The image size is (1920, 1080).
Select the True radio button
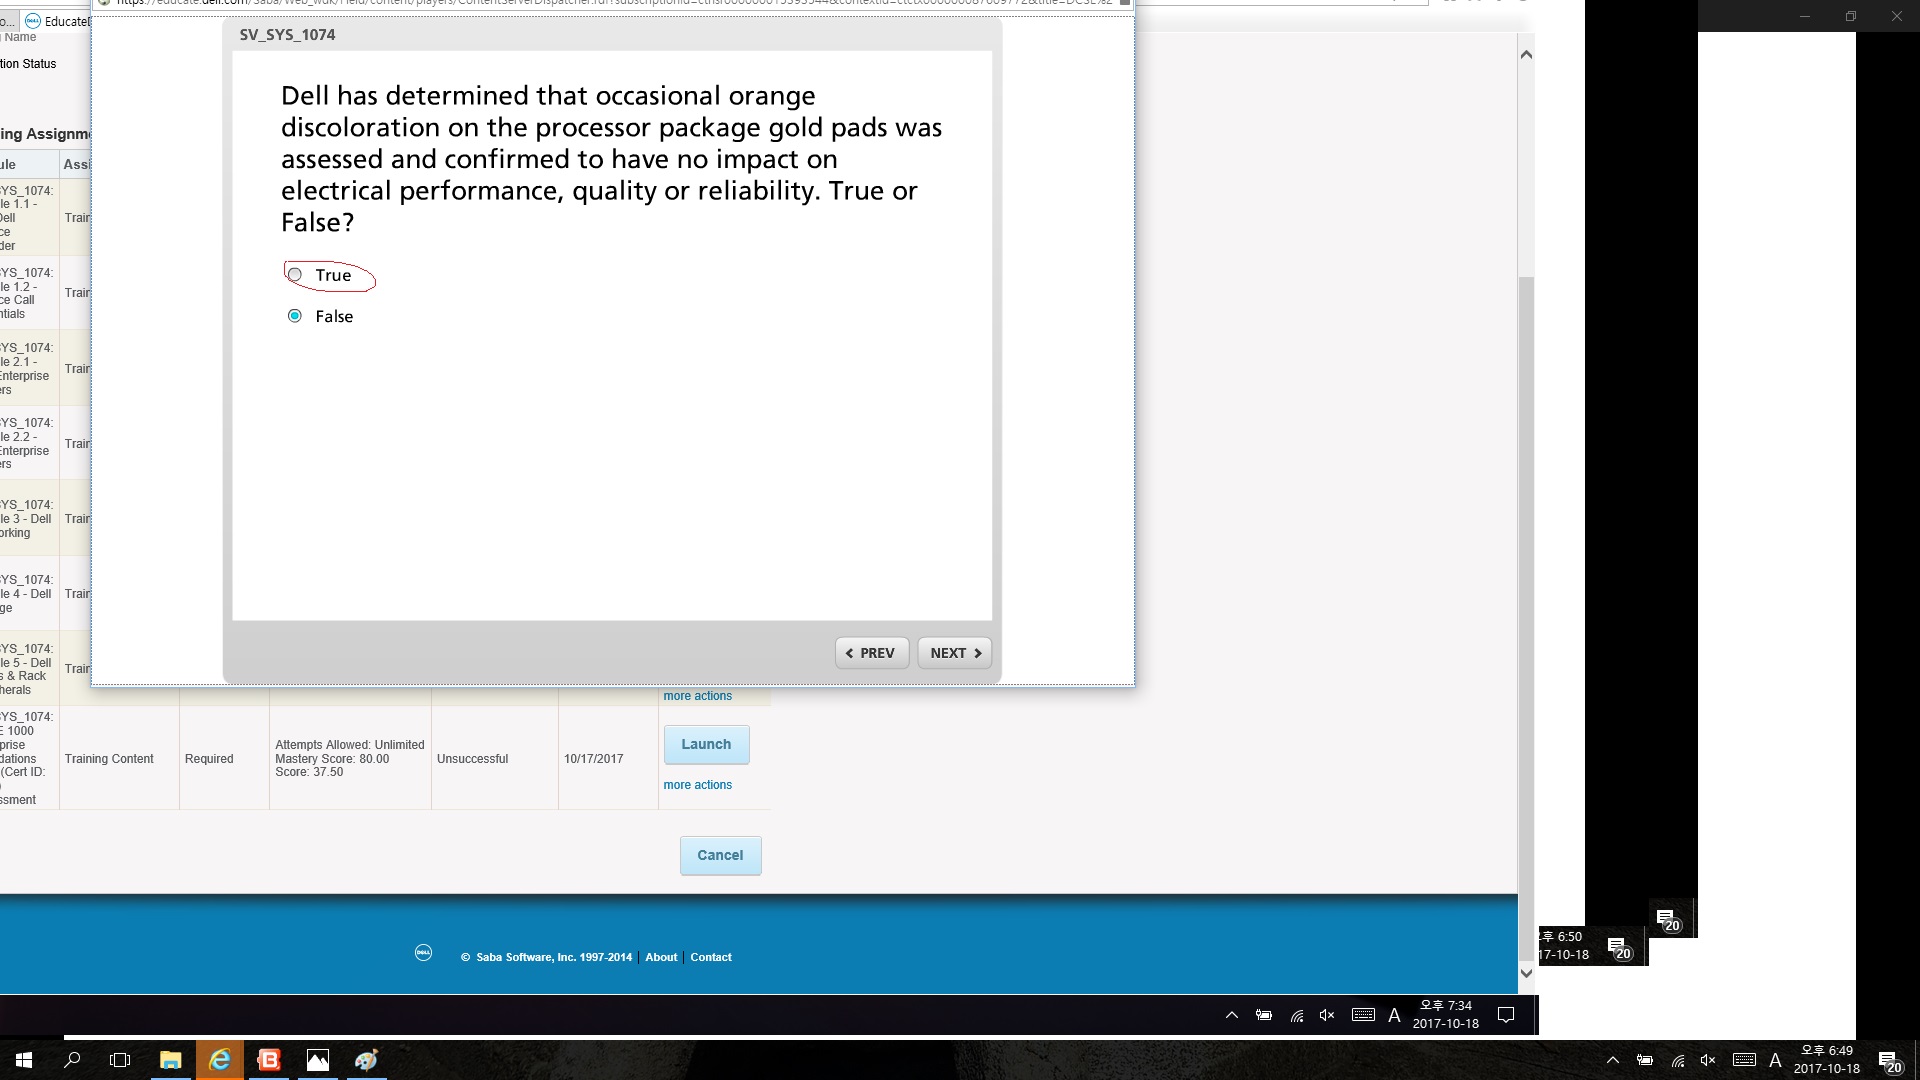(295, 275)
